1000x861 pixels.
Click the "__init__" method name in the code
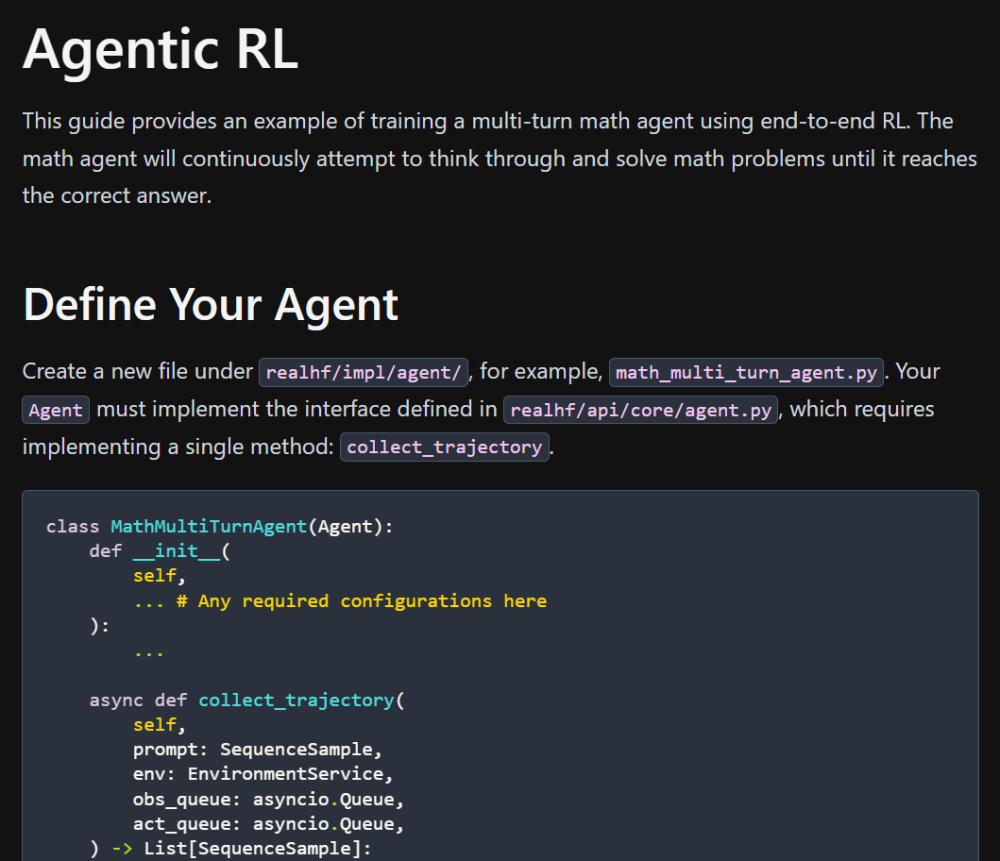click(176, 551)
